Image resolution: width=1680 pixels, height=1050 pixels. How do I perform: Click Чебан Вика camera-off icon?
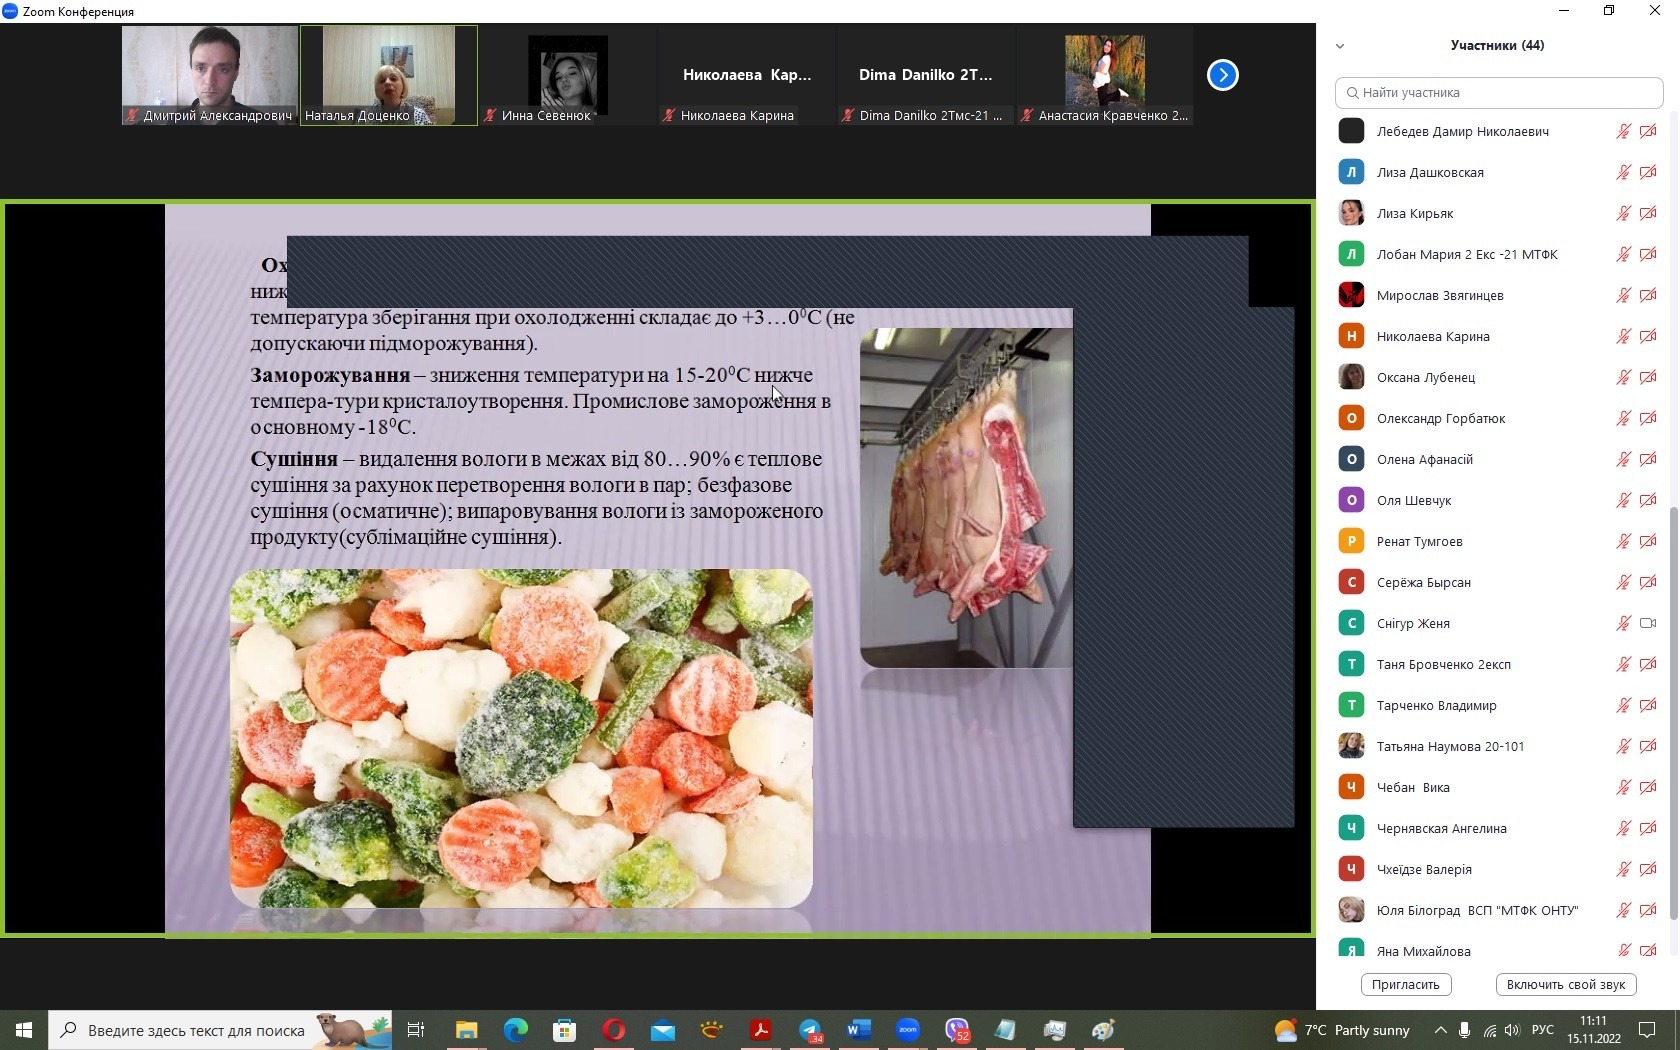tap(1648, 787)
